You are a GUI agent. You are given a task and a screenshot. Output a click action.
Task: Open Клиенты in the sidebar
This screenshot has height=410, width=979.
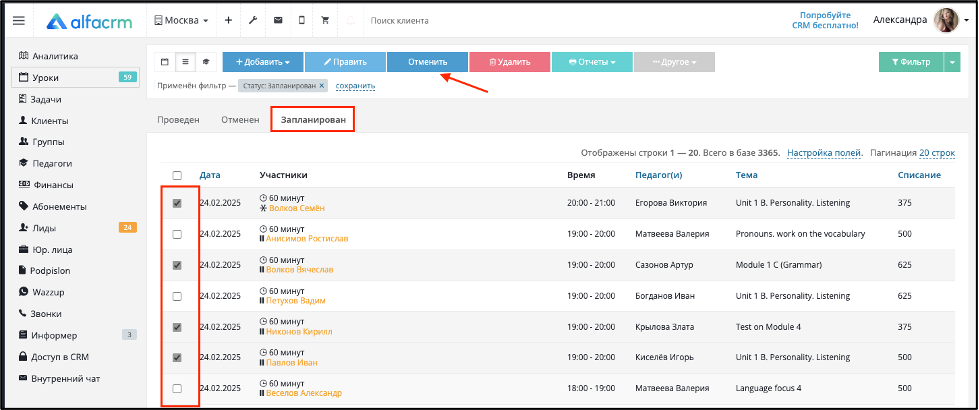(50, 120)
